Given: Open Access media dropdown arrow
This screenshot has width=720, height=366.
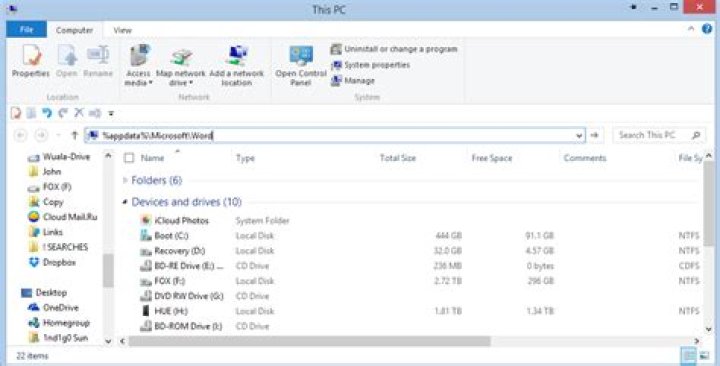Looking at the screenshot, I should pos(150,83).
